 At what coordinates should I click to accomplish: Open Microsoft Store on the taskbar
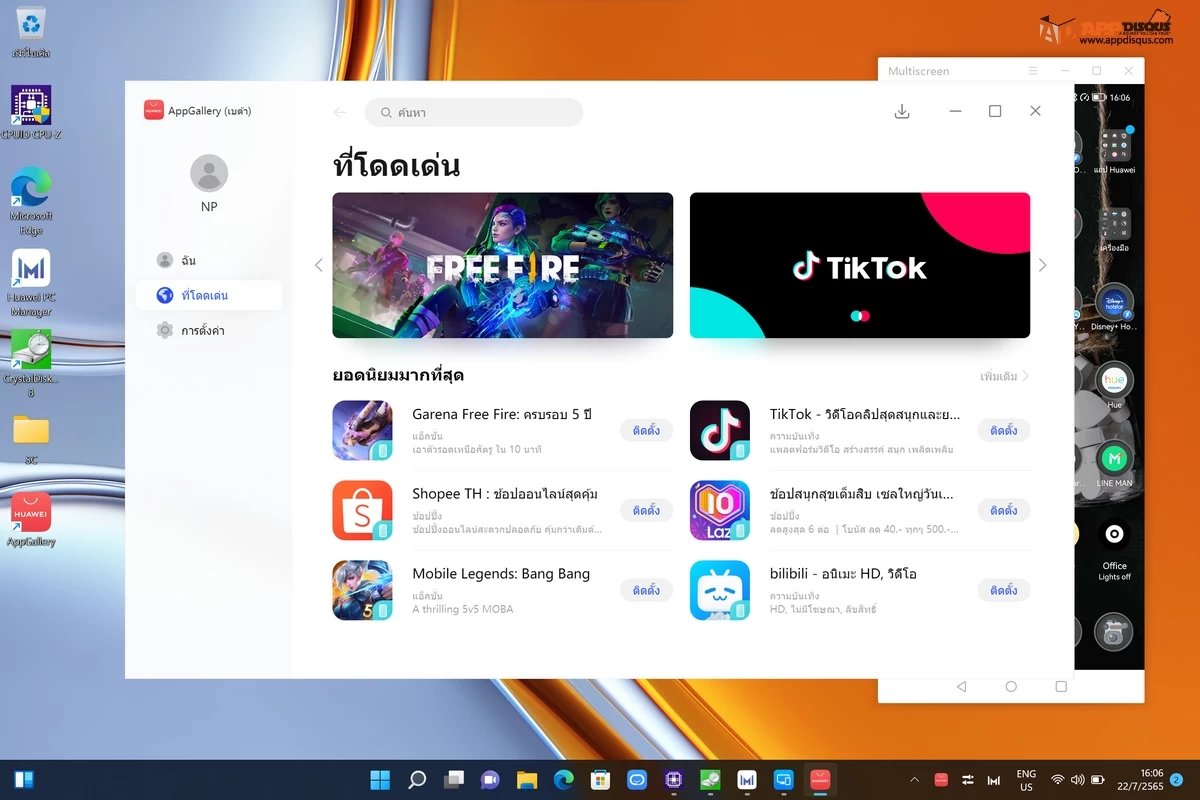(600, 780)
